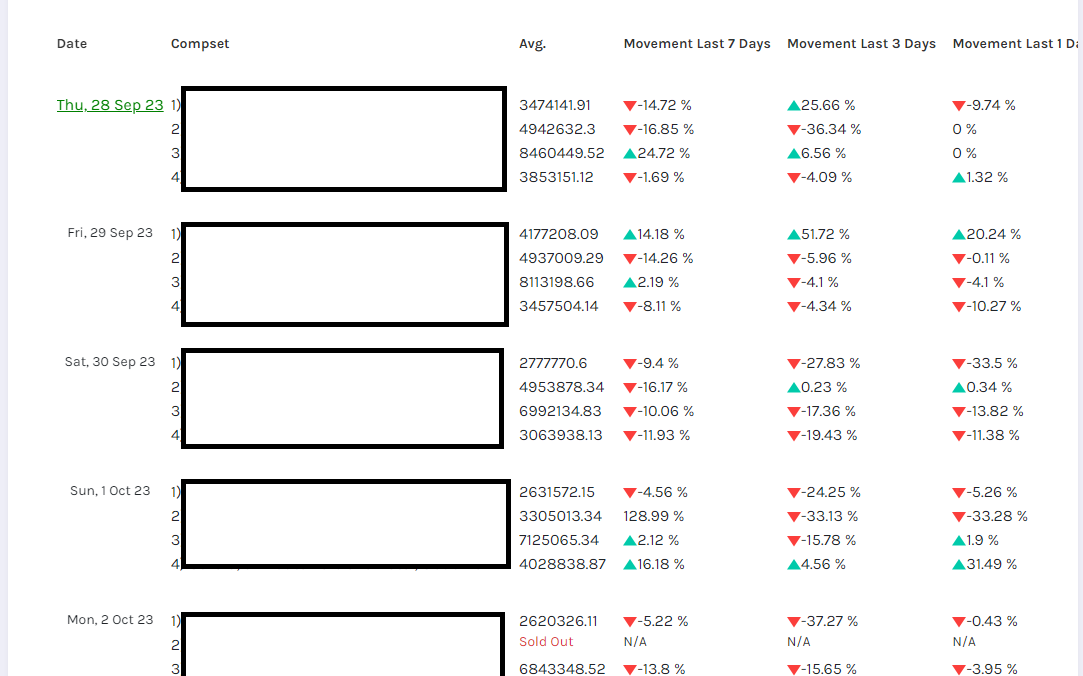Click the green up arrow beside 25.66 %
The image size is (1083, 676).
click(x=794, y=106)
